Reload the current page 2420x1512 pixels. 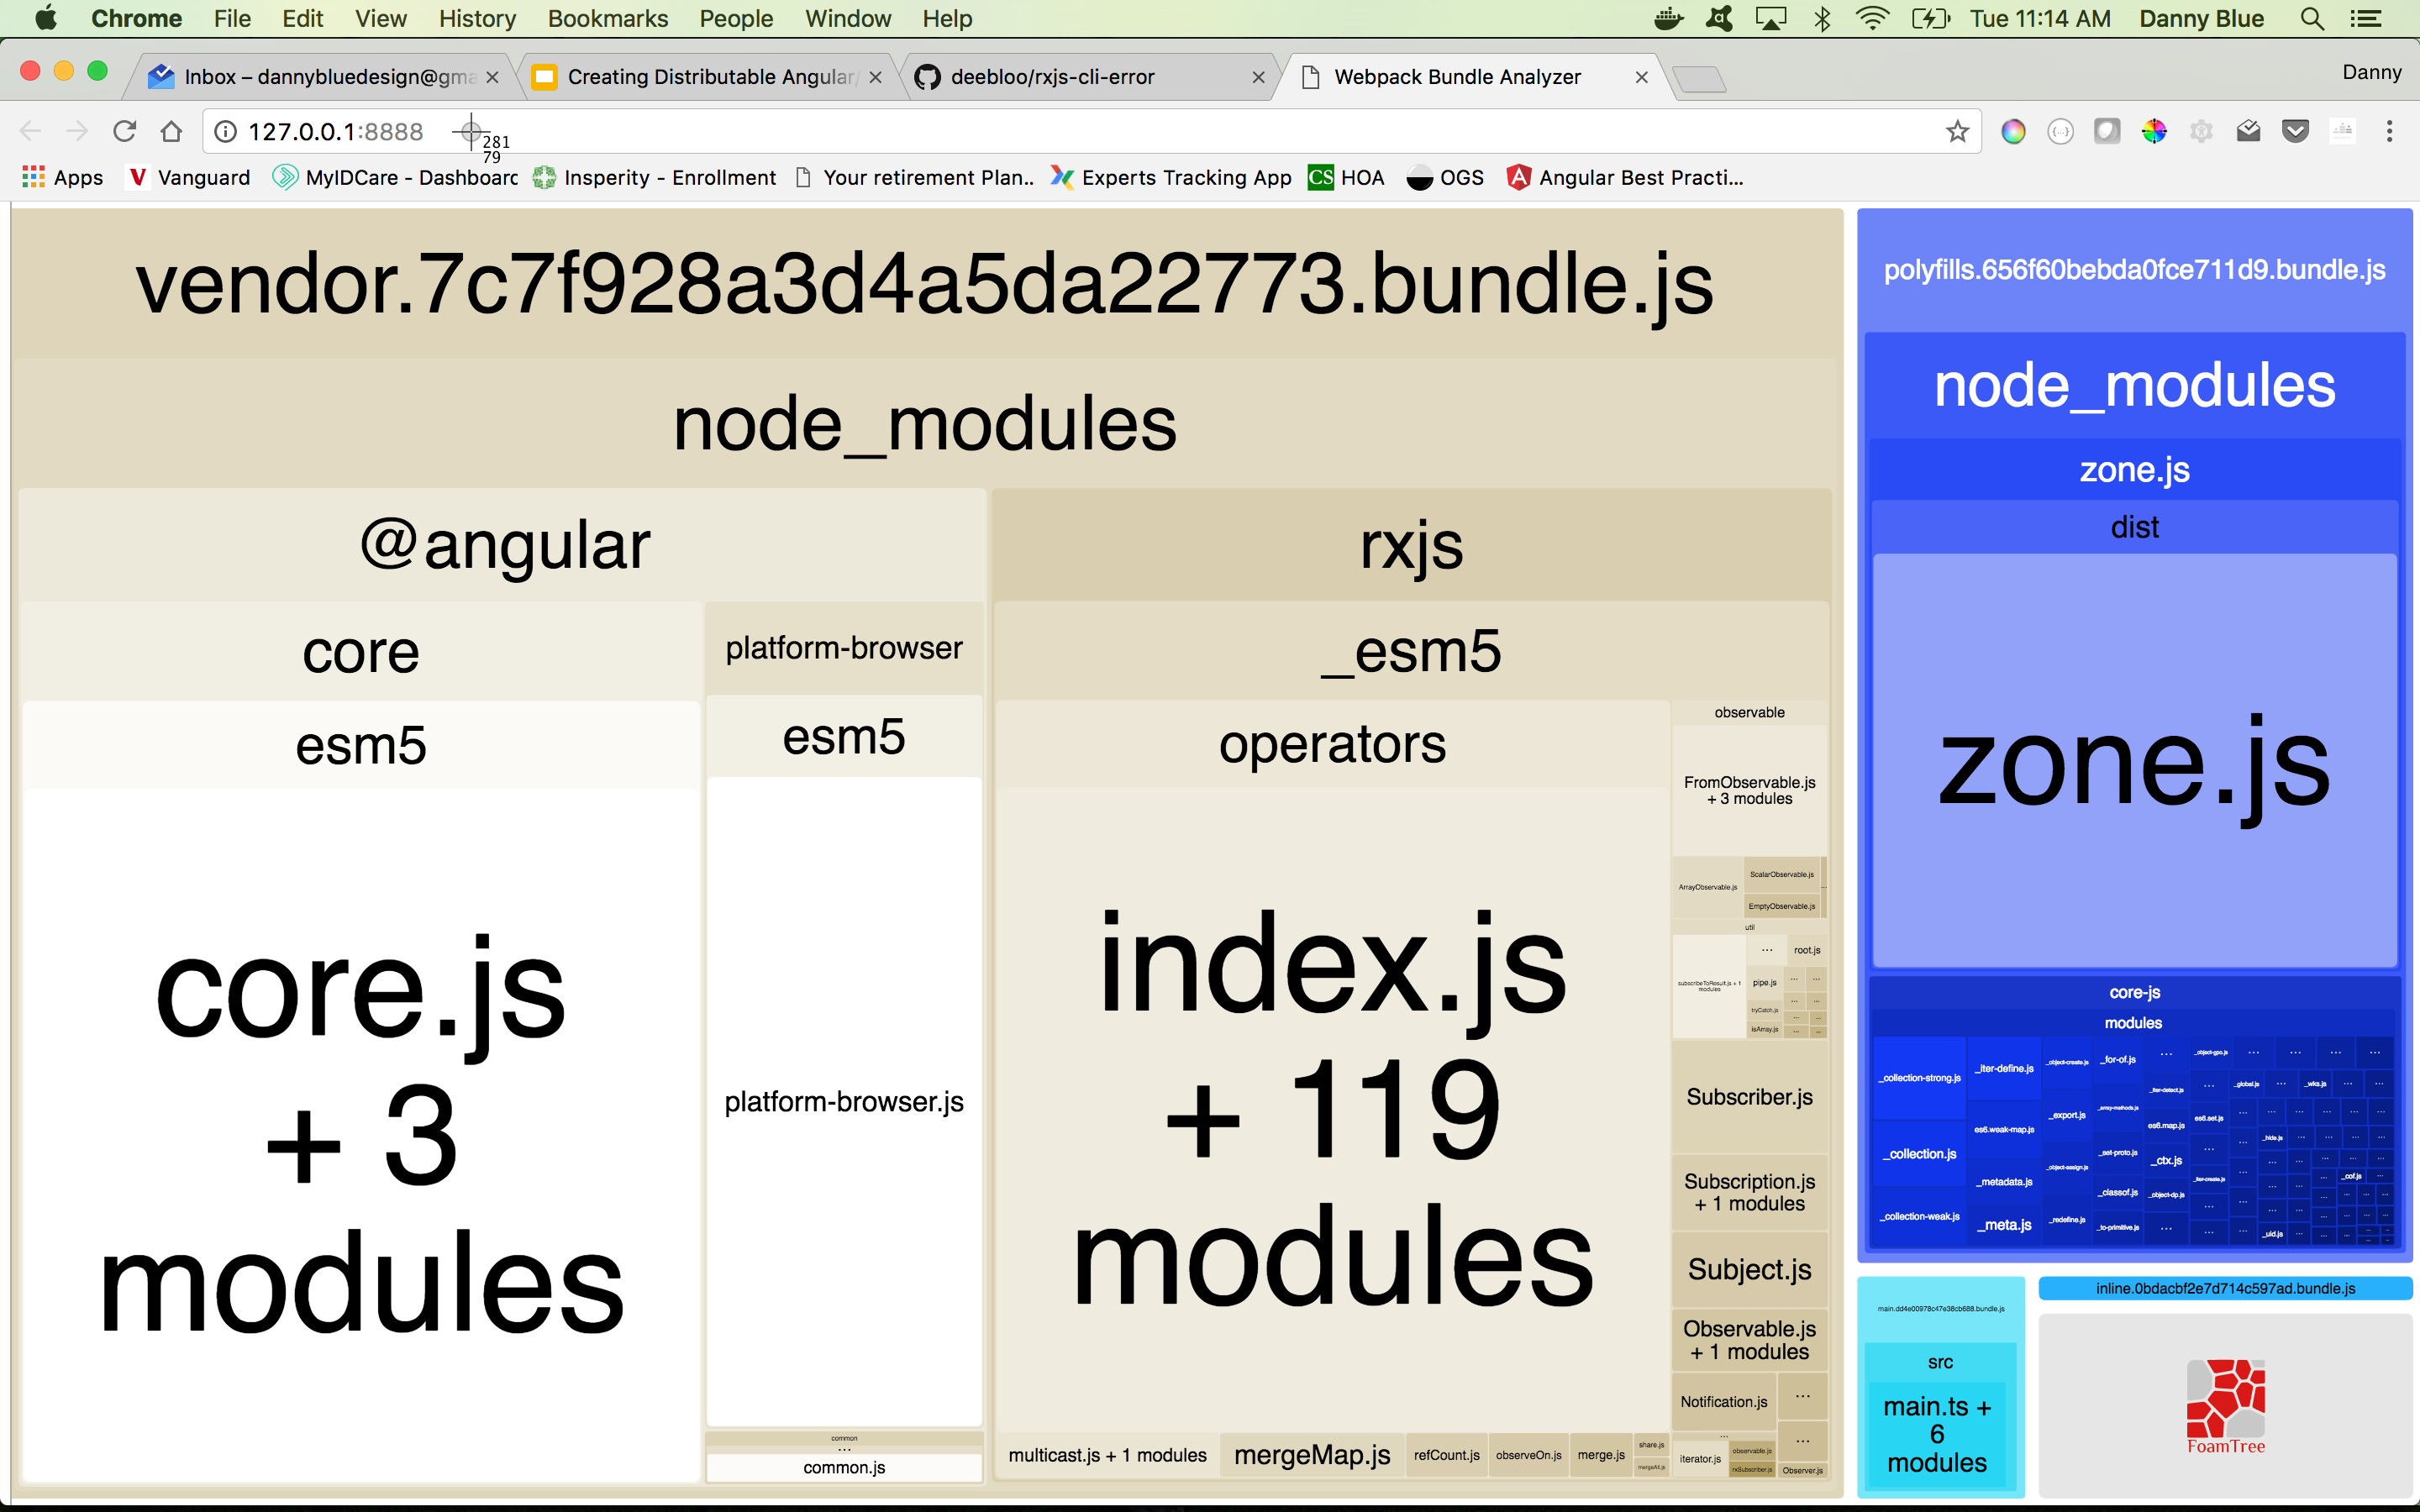123,131
